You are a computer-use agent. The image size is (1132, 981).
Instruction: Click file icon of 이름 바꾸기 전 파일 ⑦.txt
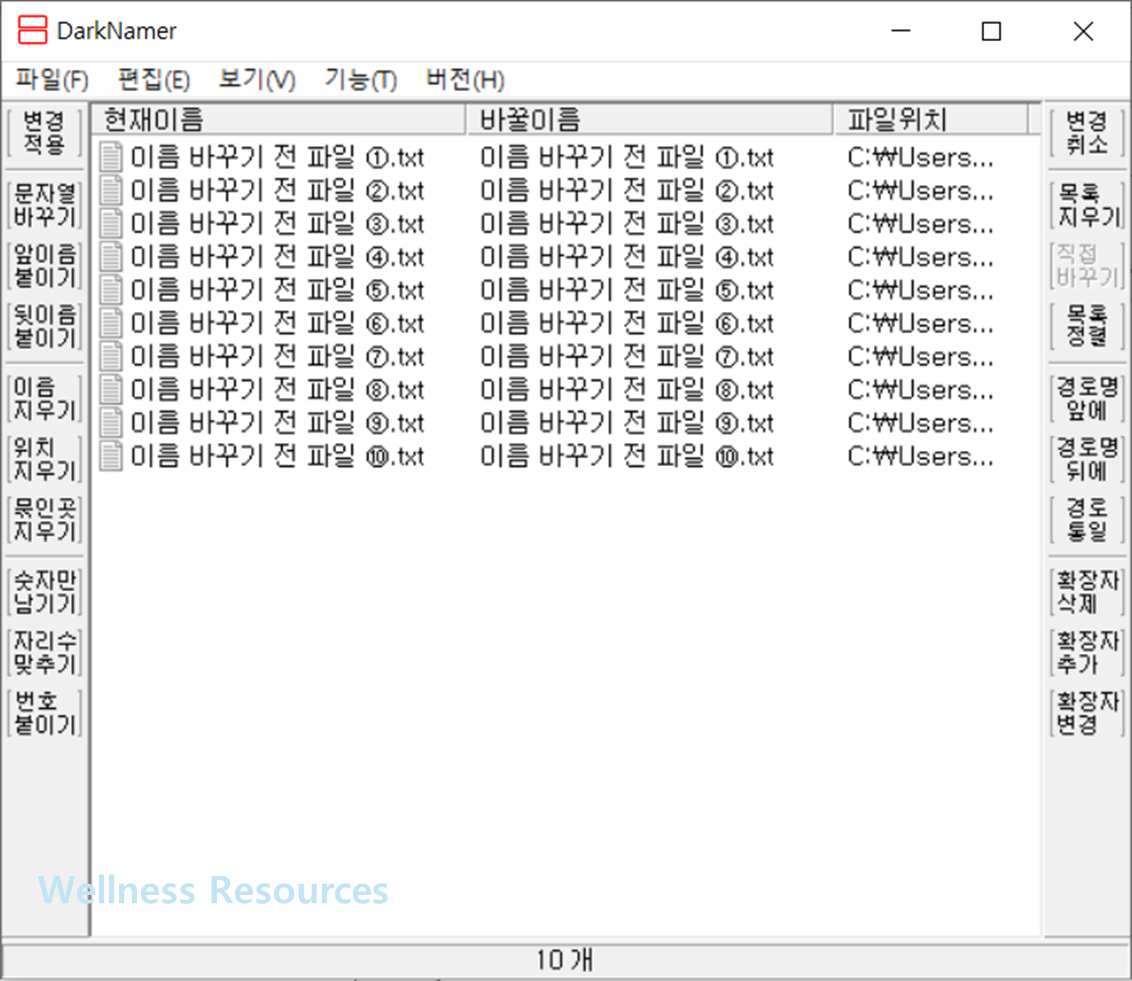pyautogui.click(x=110, y=356)
